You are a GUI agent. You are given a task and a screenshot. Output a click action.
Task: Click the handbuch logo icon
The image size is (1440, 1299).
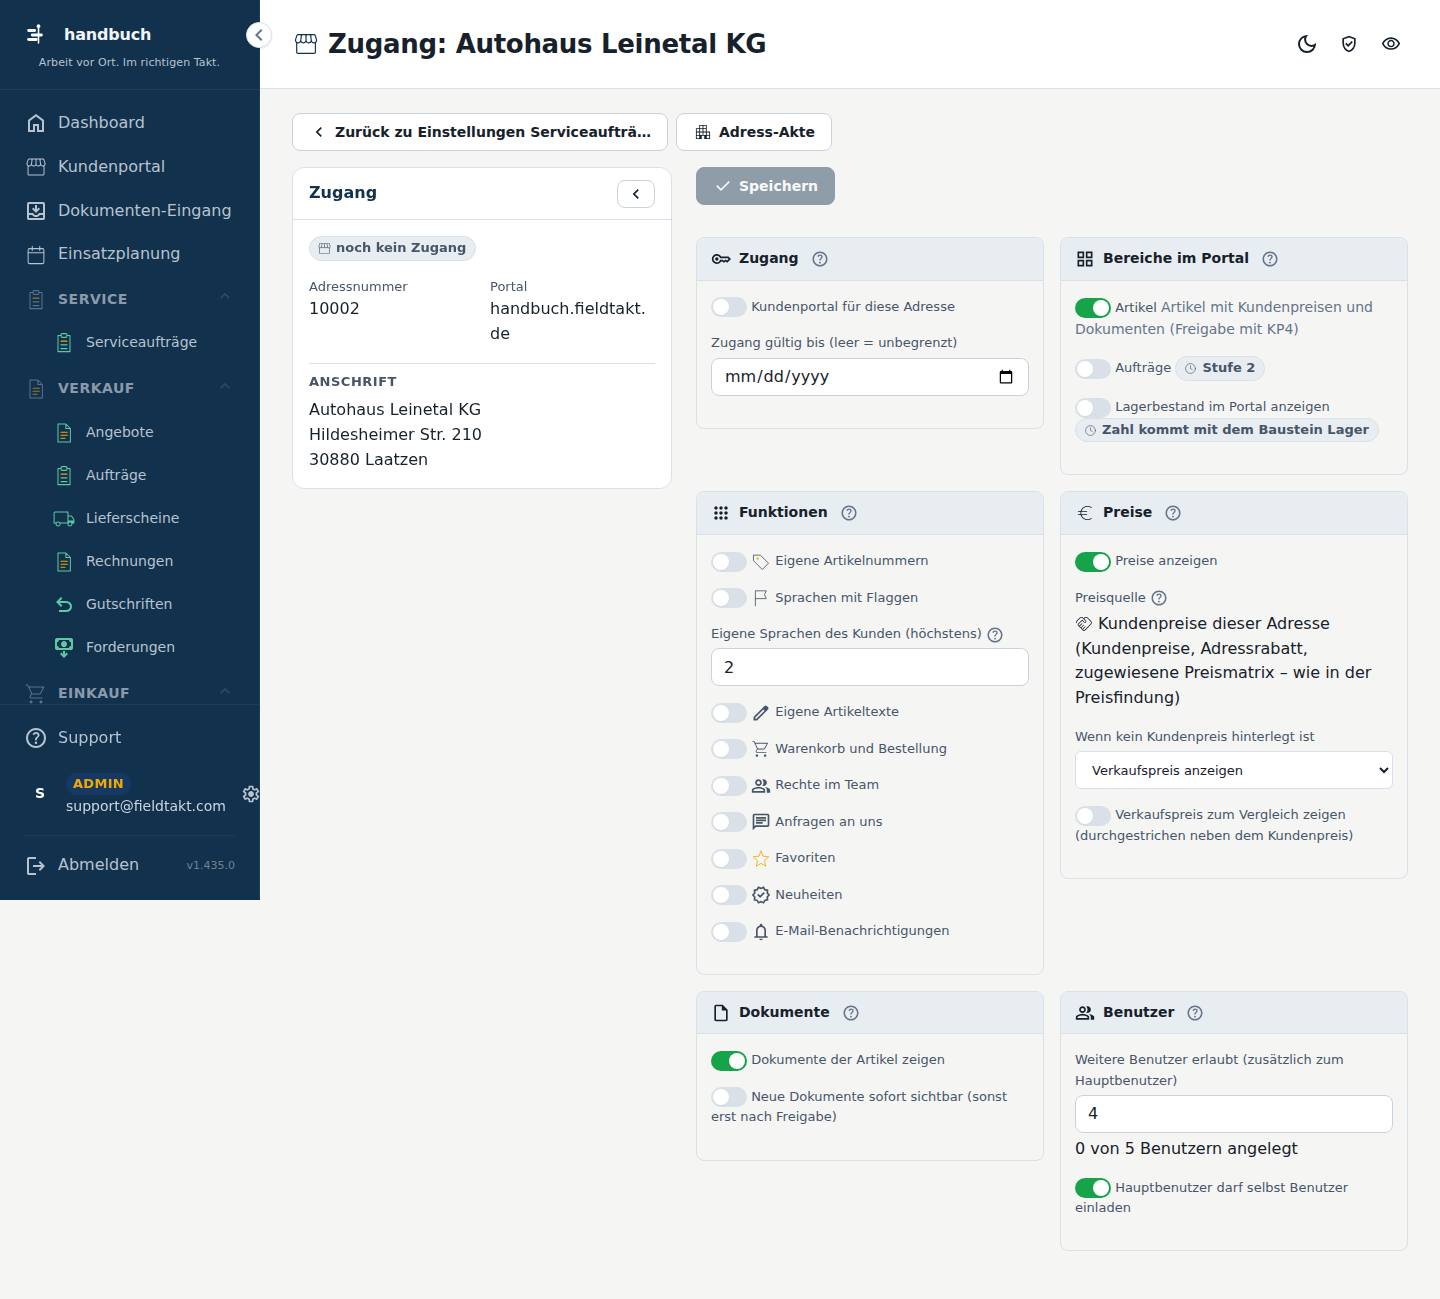point(35,34)
